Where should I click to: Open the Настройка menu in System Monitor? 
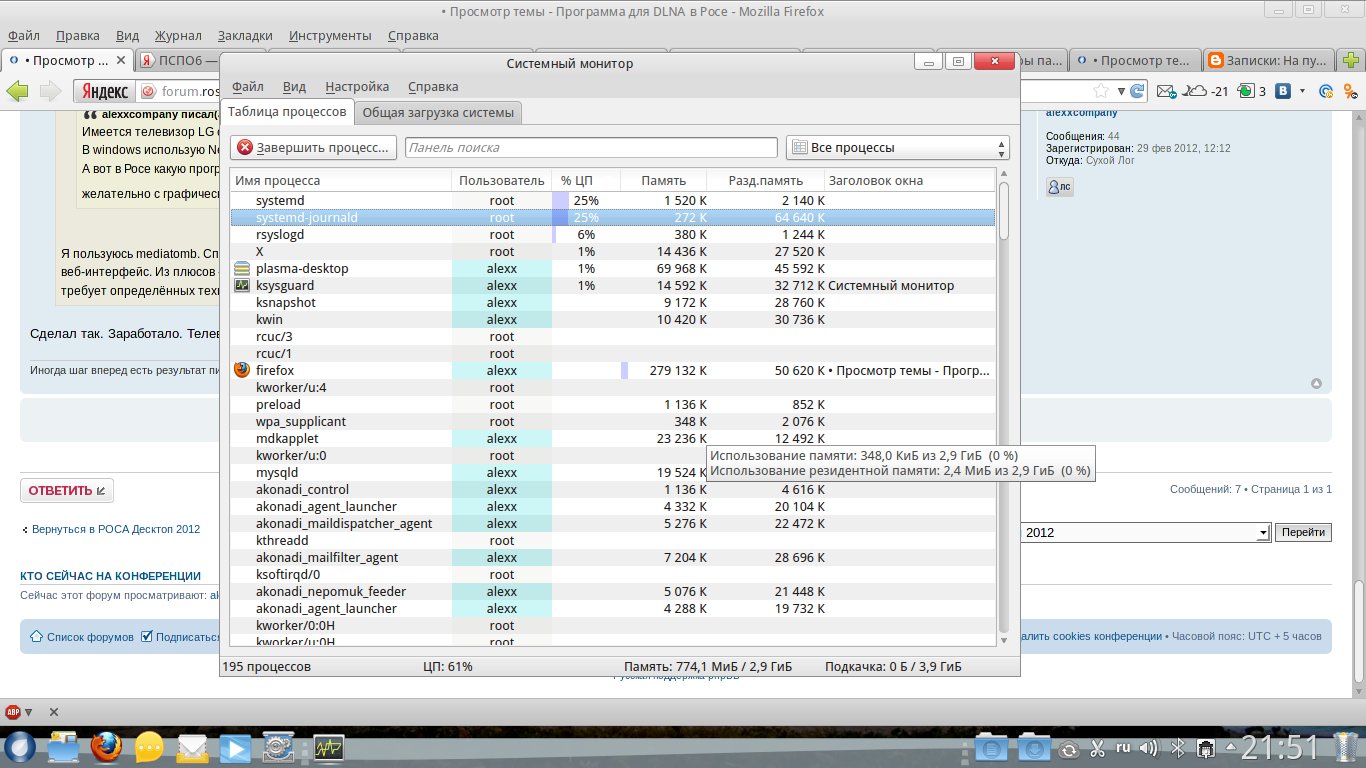coord(357,87)
